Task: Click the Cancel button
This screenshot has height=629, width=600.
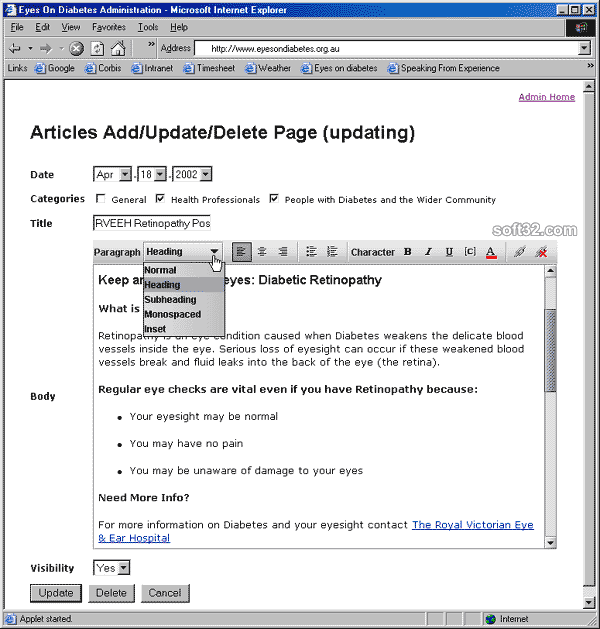Action: point(165,593)
